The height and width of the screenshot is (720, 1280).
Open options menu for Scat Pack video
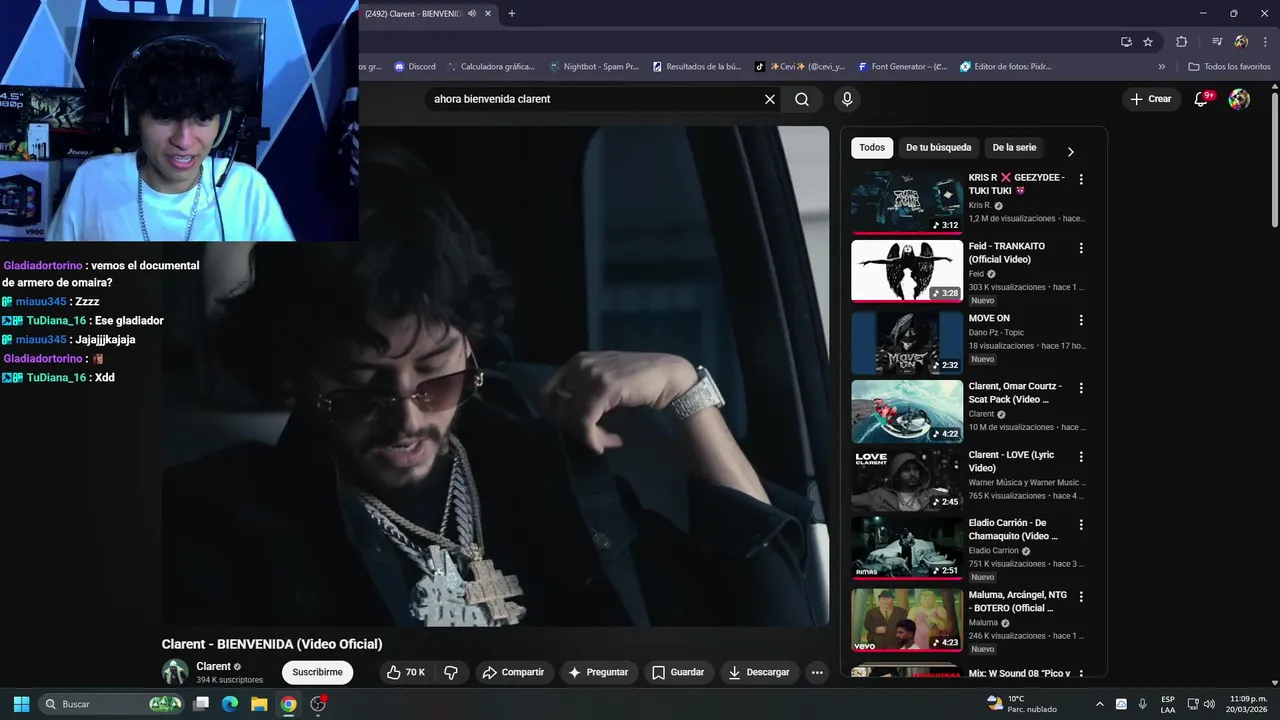click(1080, 387)
